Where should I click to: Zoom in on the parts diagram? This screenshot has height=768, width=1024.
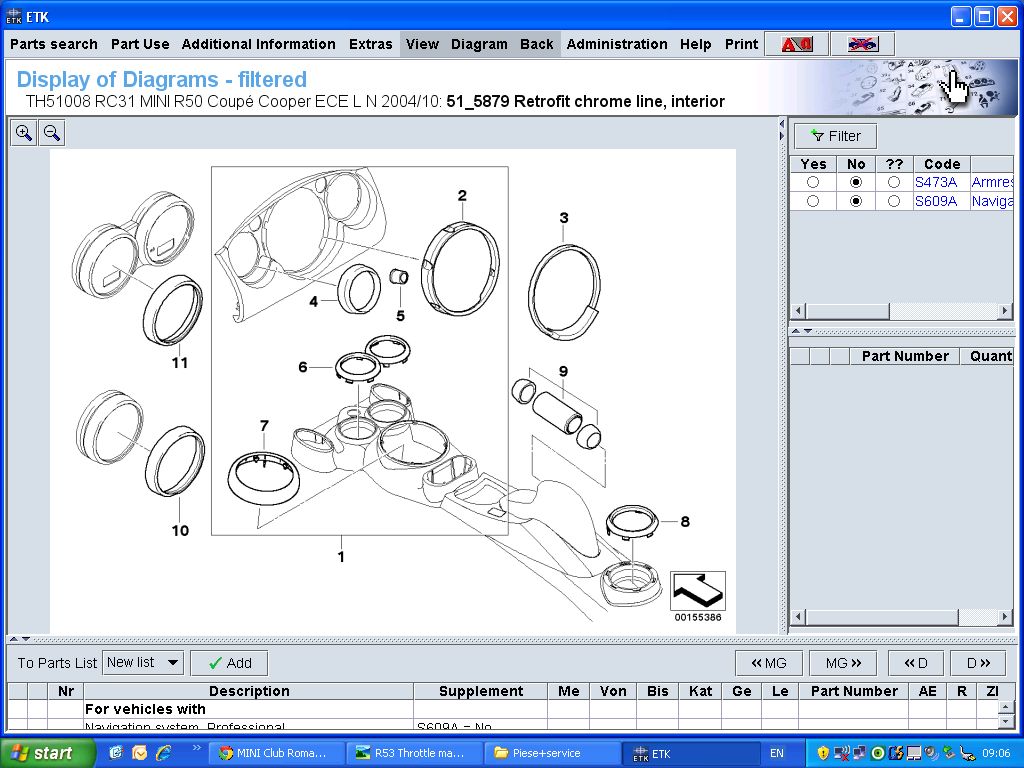(23, 133)
